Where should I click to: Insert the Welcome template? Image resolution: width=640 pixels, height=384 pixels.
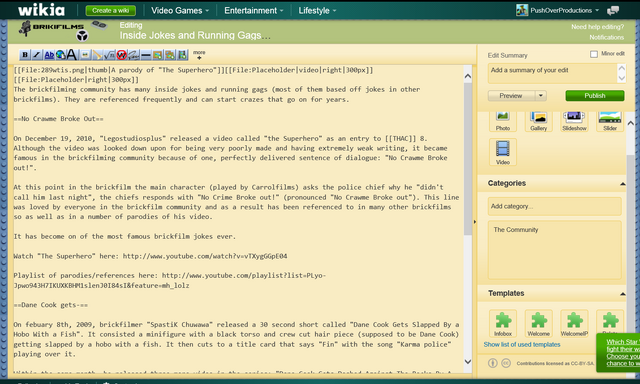click(x=538, y=323)
